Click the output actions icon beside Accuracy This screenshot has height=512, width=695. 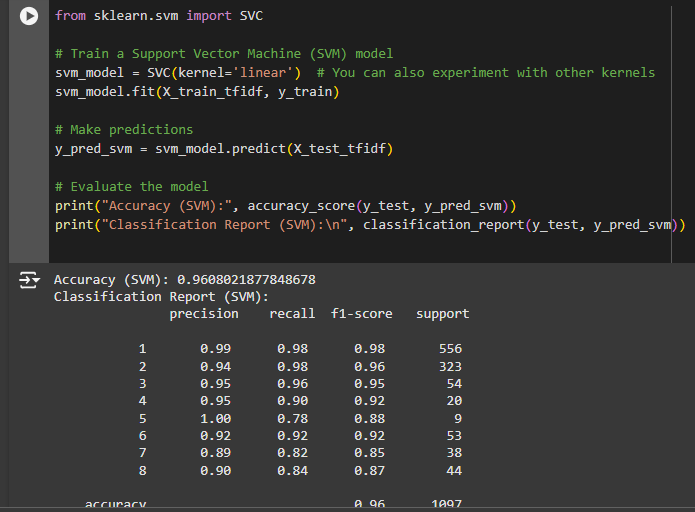29,281
